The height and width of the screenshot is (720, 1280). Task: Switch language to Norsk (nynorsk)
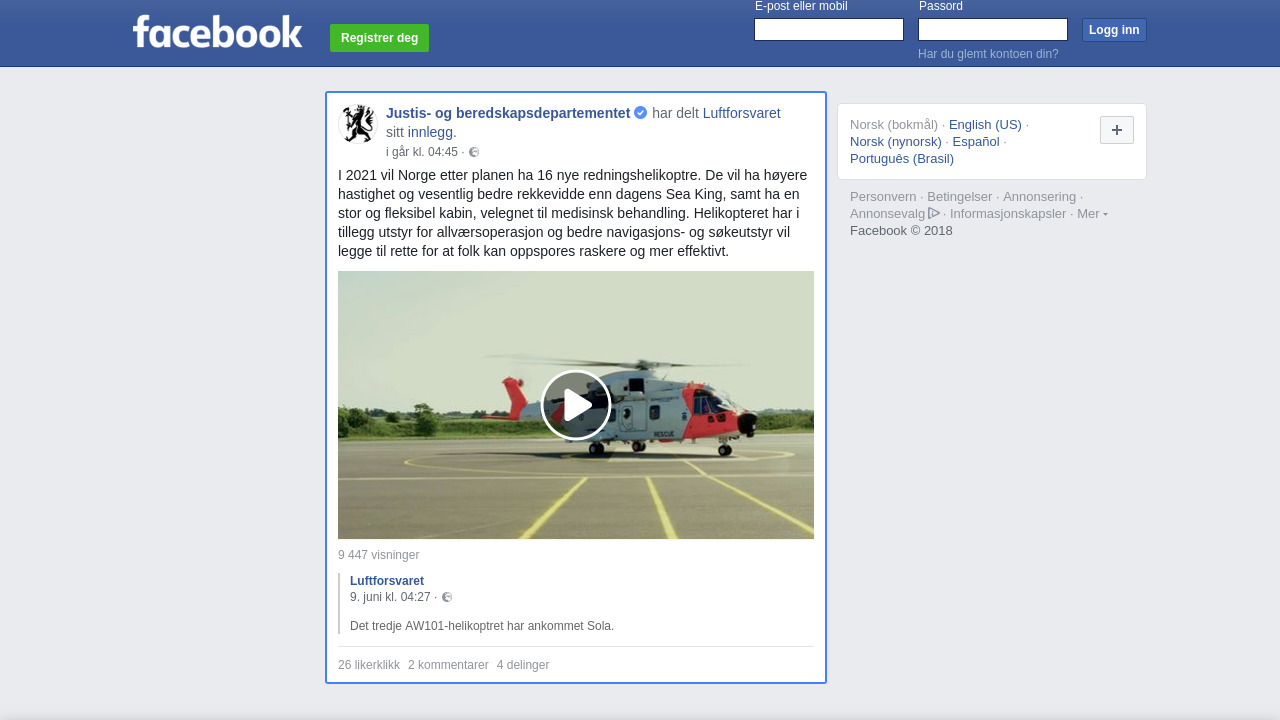(896, 142)
